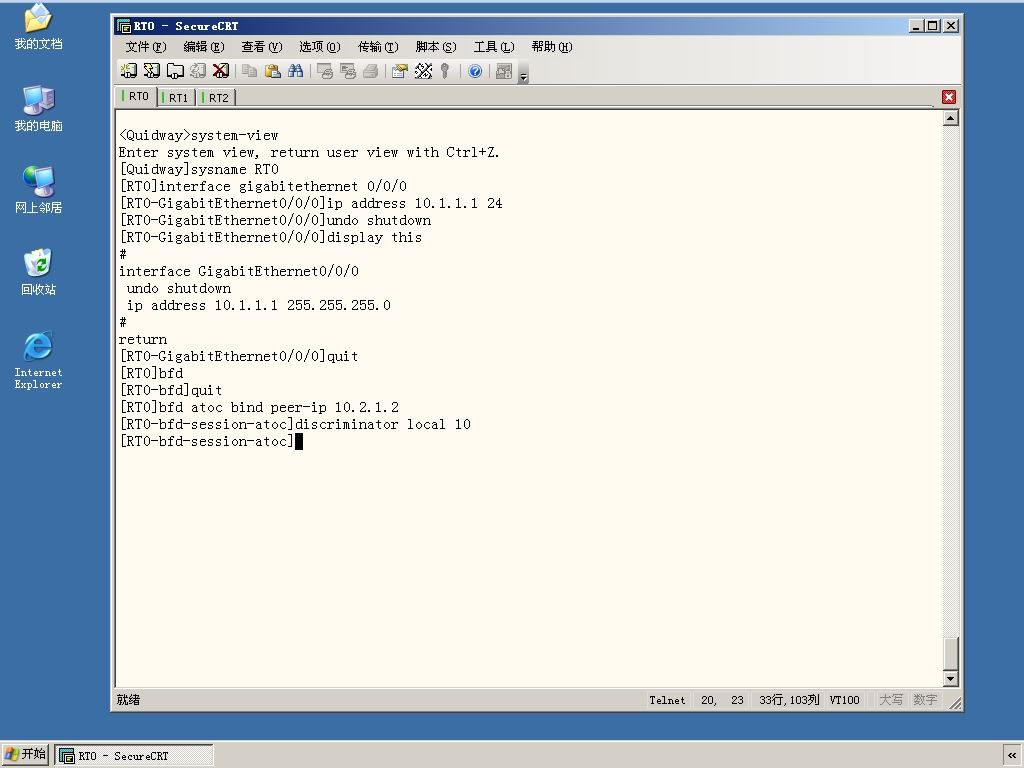
Task: Close the active tab with red X
Action: click(949, 97)
